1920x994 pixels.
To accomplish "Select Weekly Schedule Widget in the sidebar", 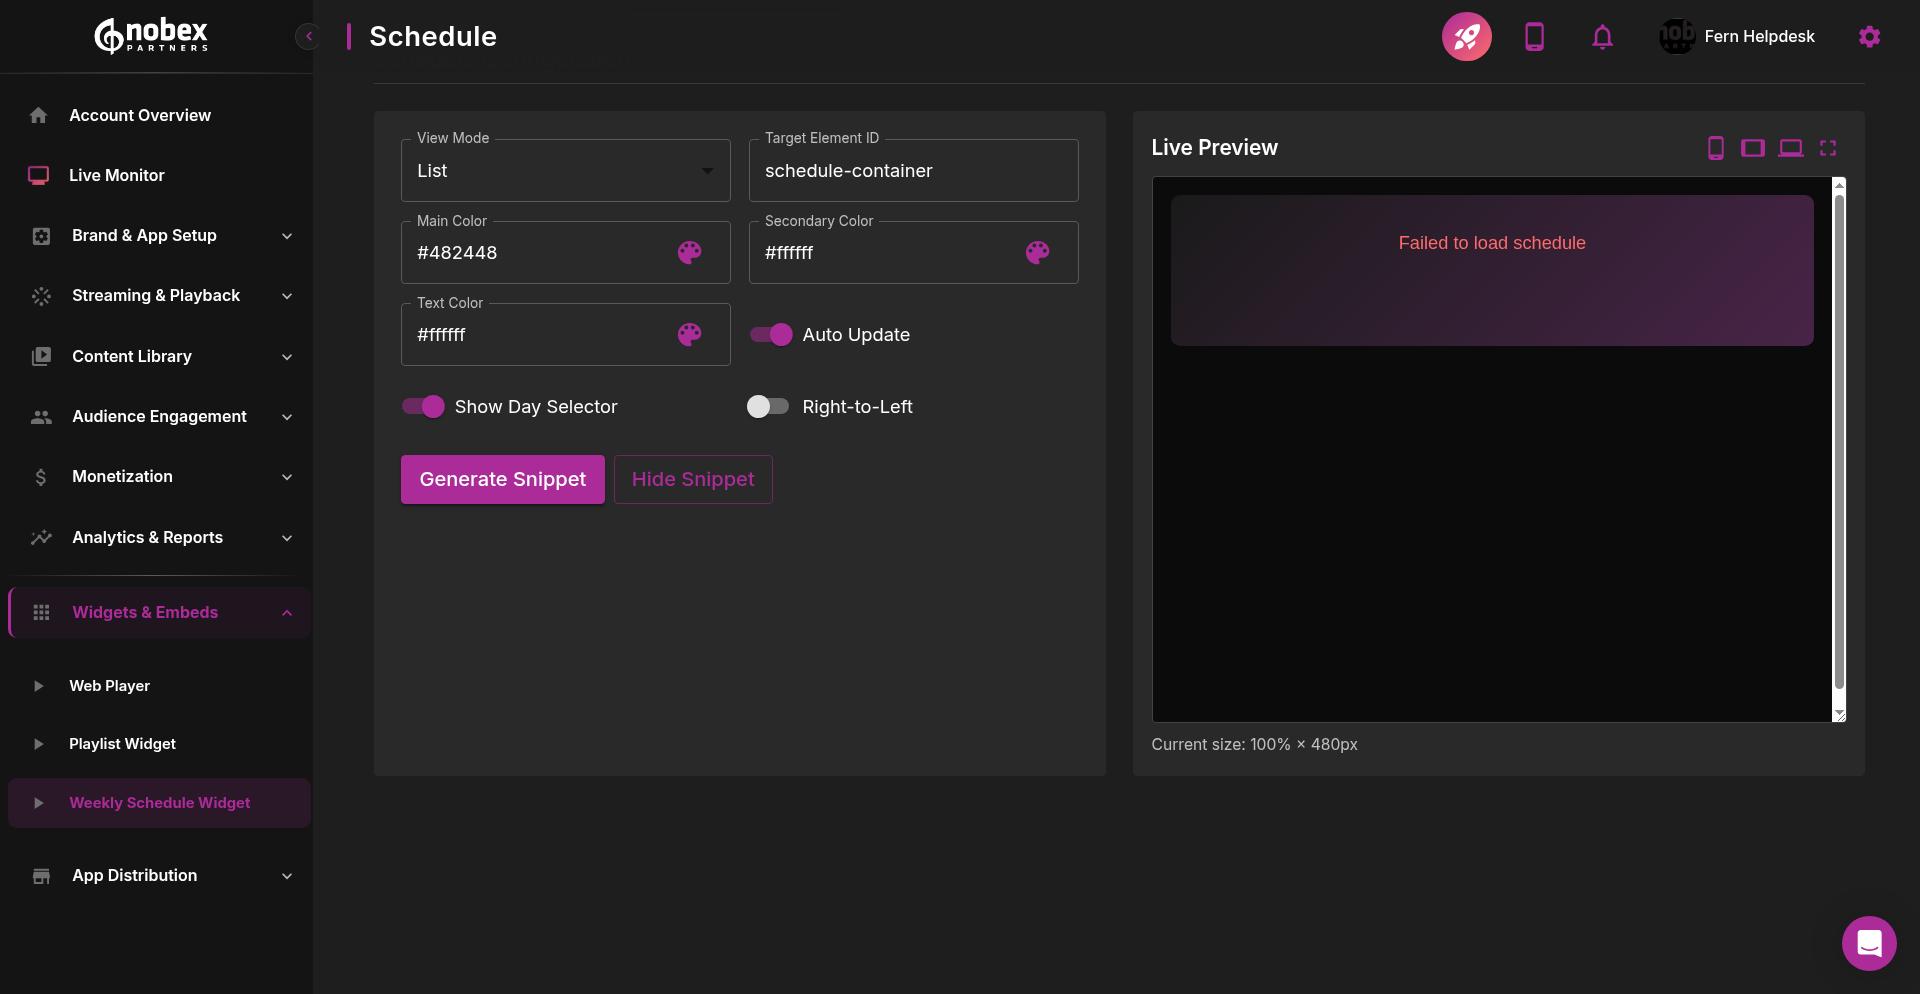I will (x=159, y=802).
